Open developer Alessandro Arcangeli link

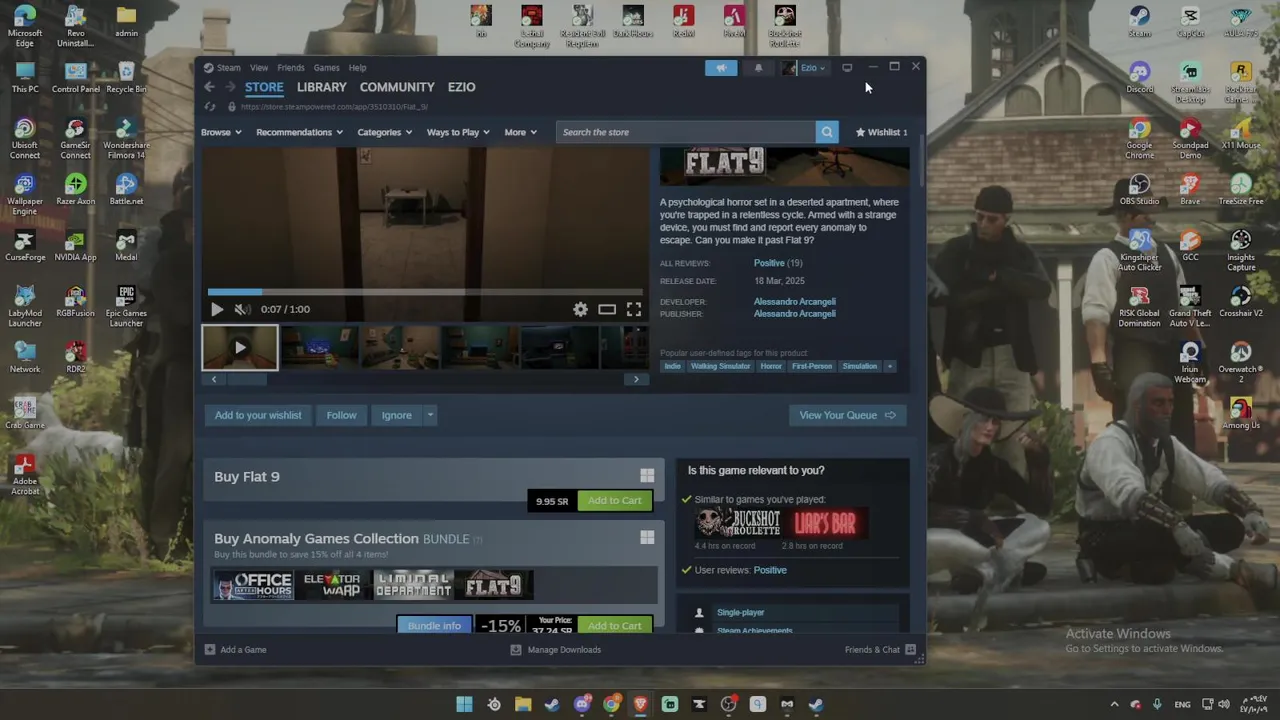(x=795, y=301)
